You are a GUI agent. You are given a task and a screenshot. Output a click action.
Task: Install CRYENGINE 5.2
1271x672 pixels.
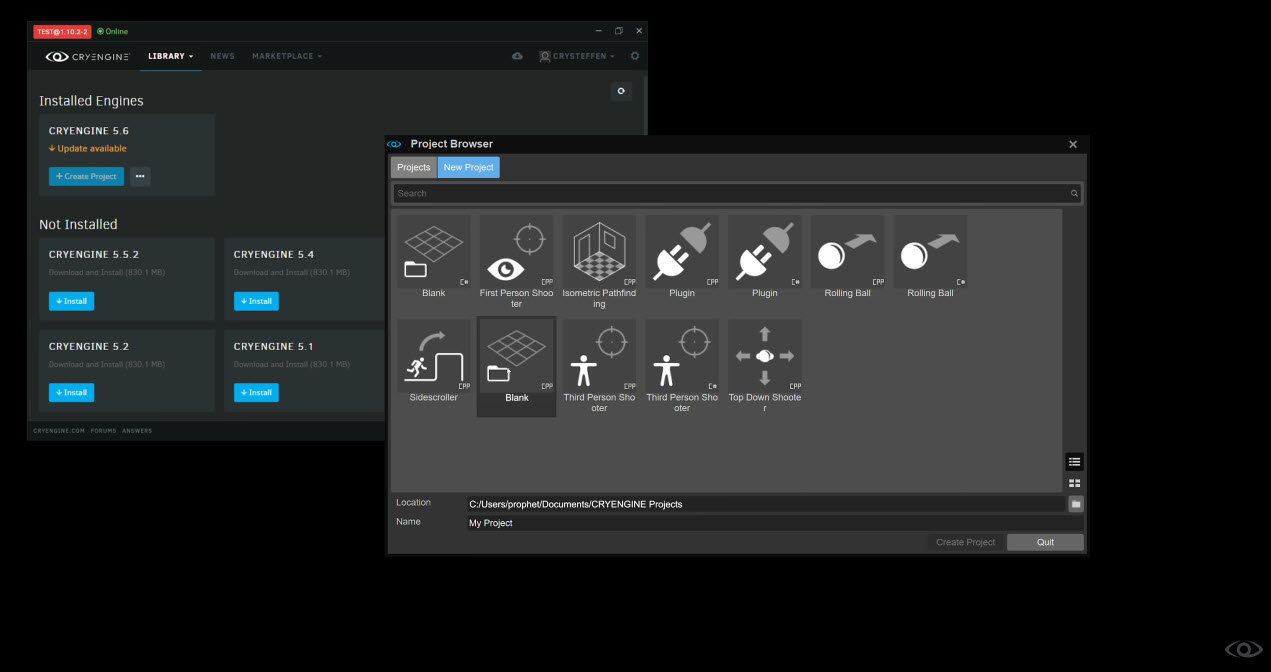click(x=71, y=393)
